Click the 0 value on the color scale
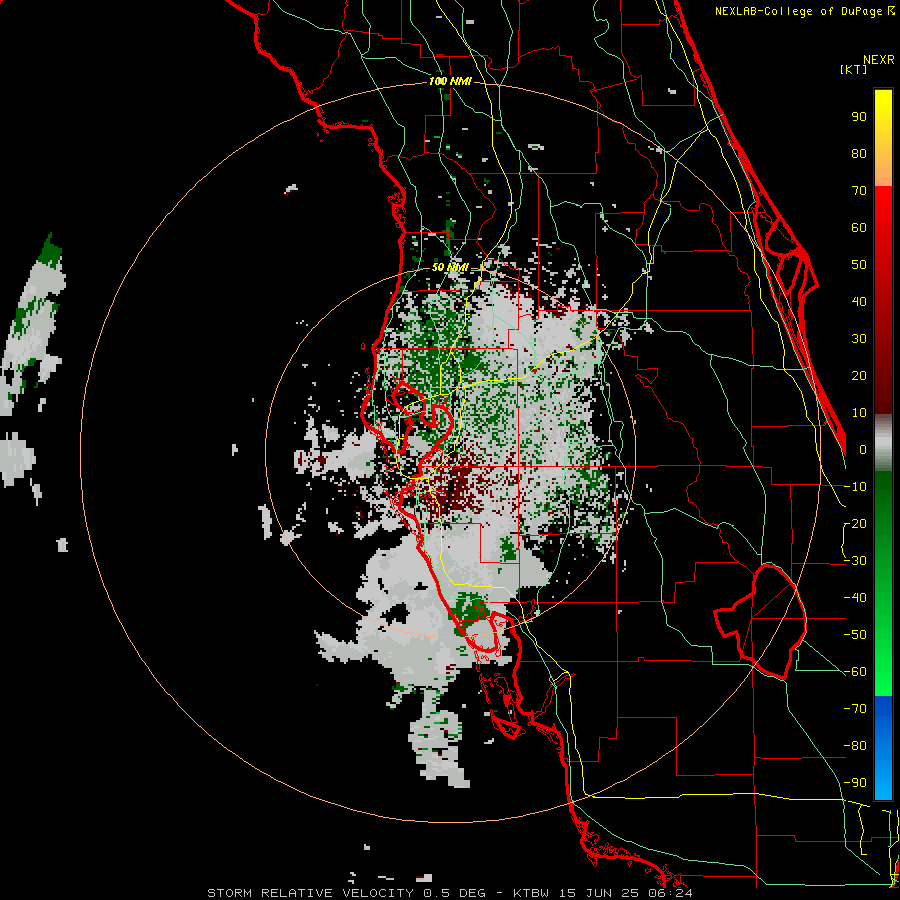The height and width of the screenshot is (900, 900). (863, 449)
